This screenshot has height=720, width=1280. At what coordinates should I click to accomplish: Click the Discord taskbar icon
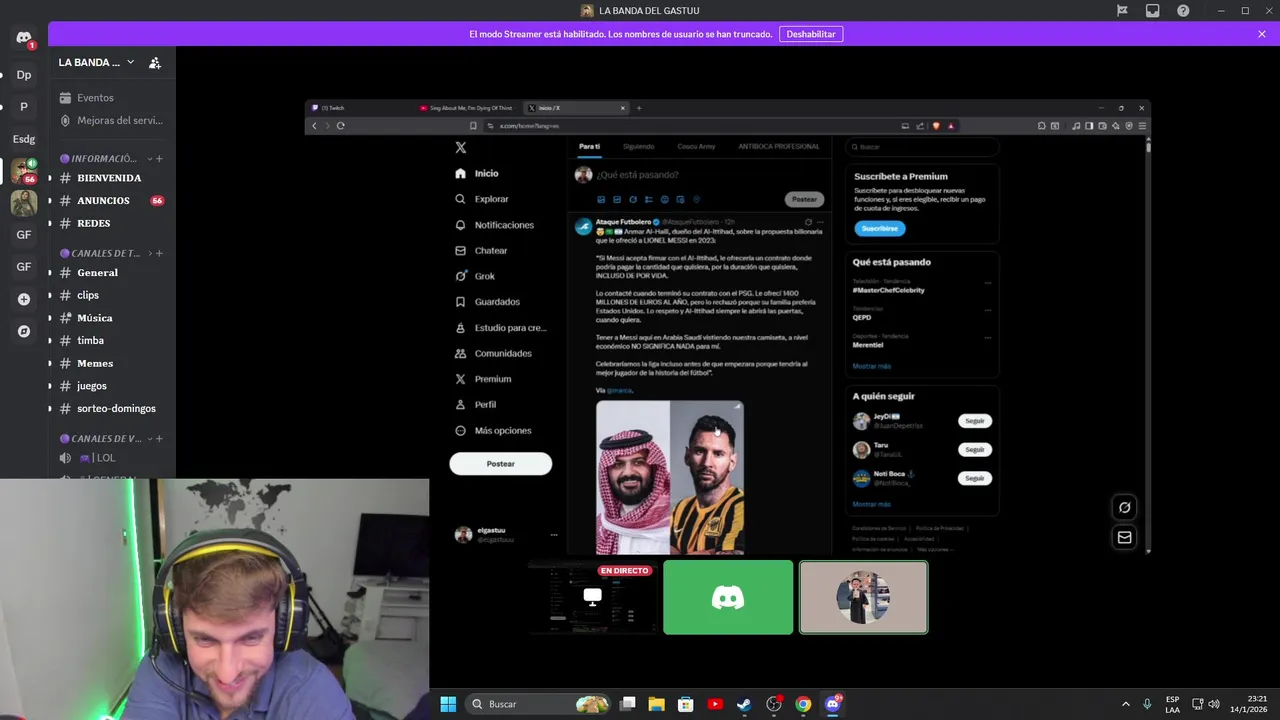[x=832, y=704]
